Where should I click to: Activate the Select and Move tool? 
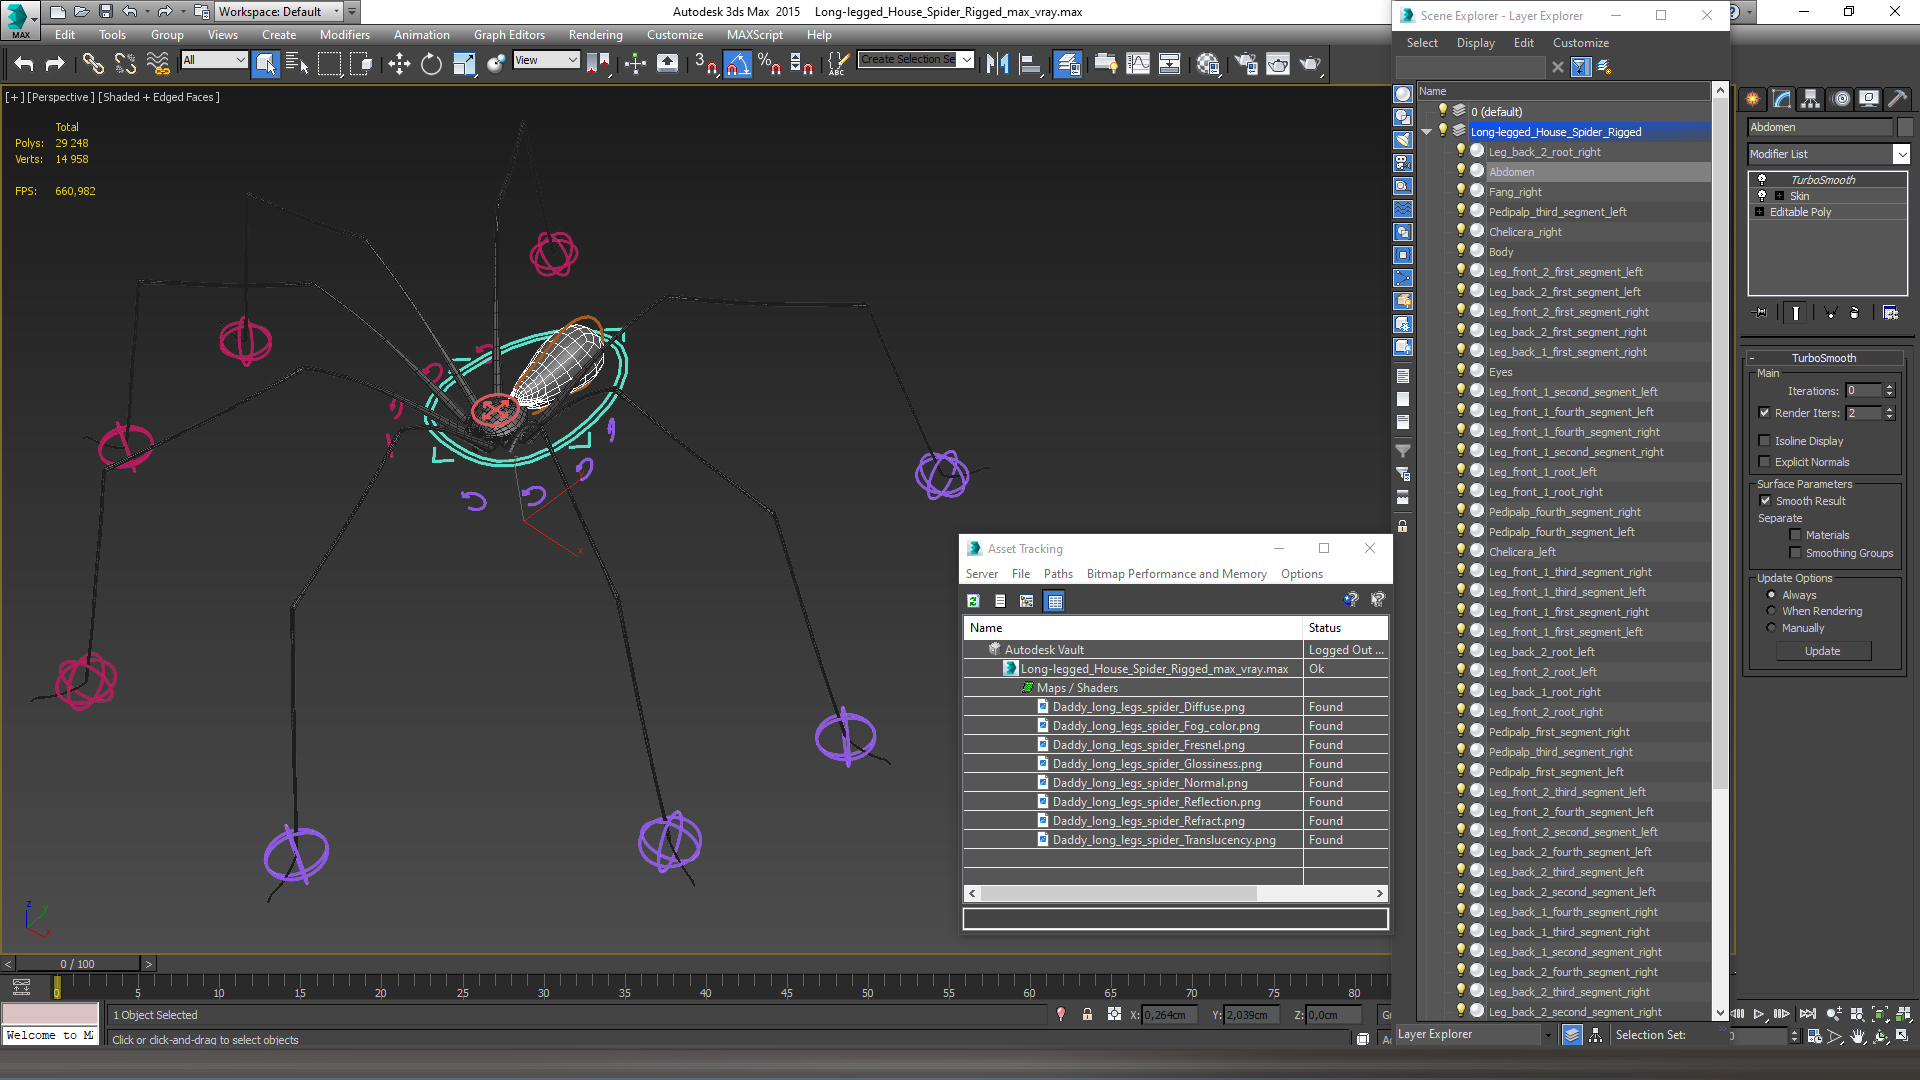[399, 64]
